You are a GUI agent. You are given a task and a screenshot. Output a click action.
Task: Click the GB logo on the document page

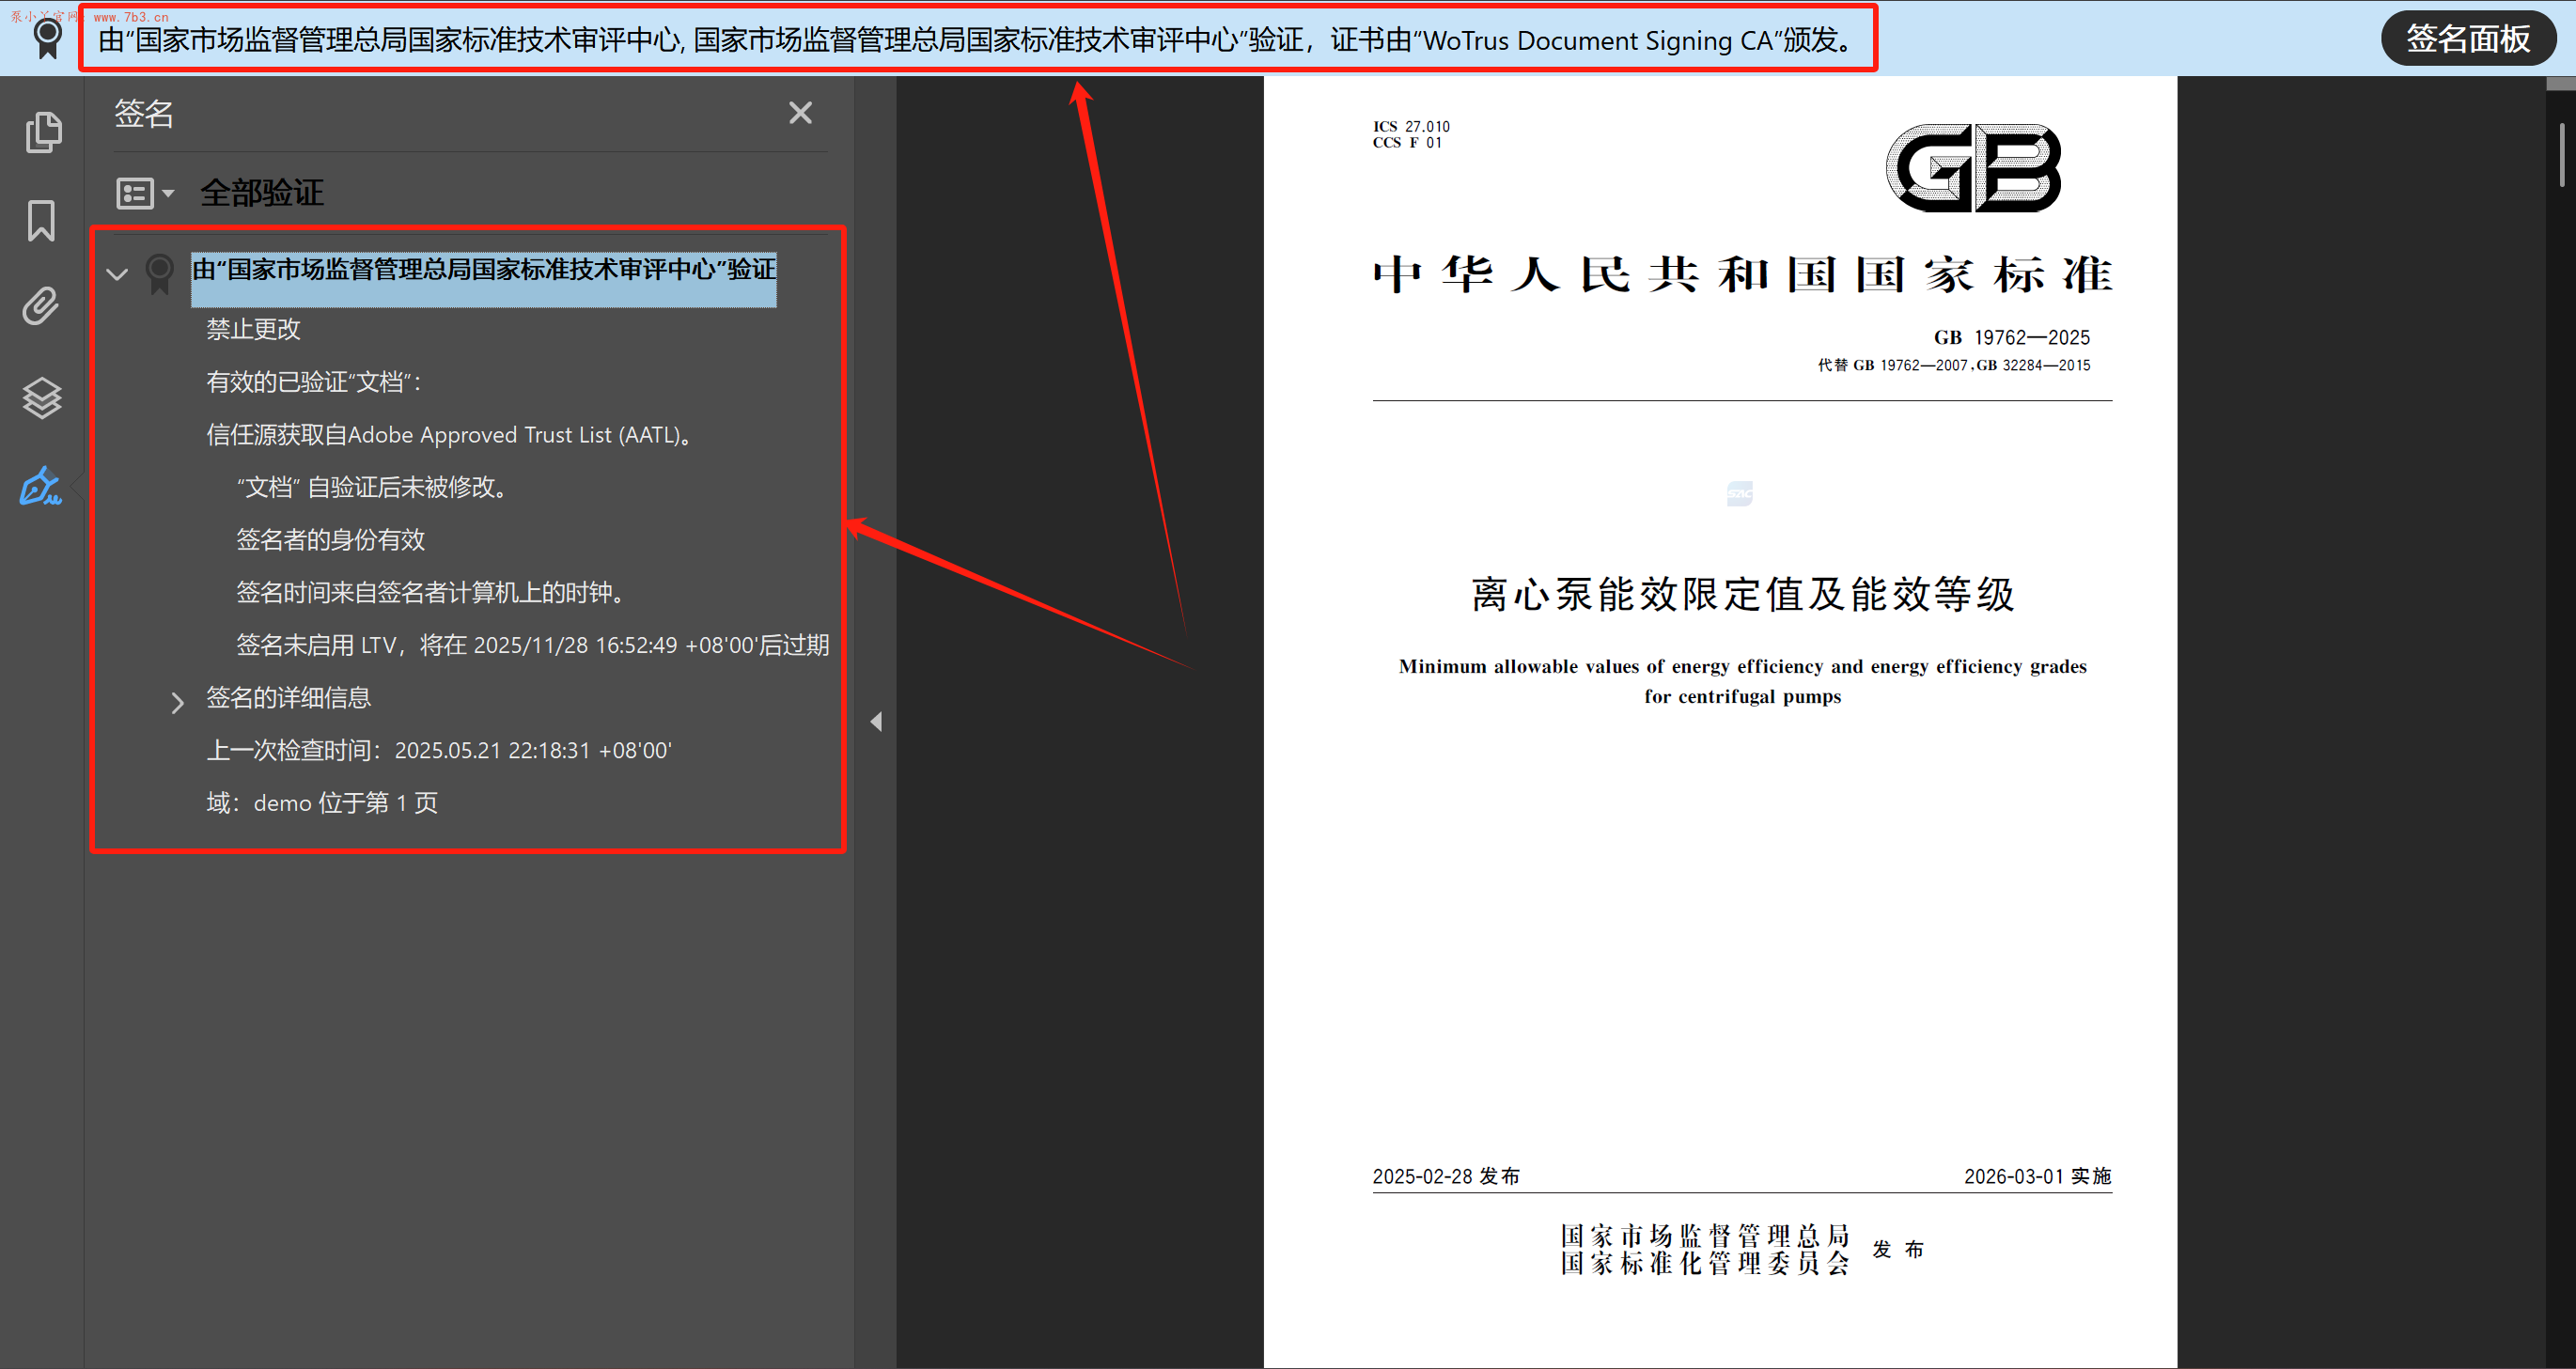click(1973, 168)
